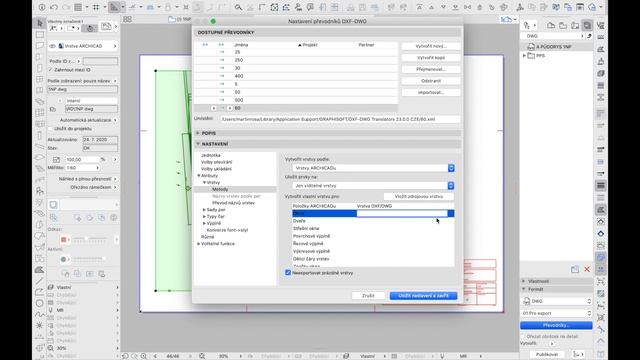
Task: Click the green zoom button of the dialog
Action: pyautogui.click(x=213, y=21)
